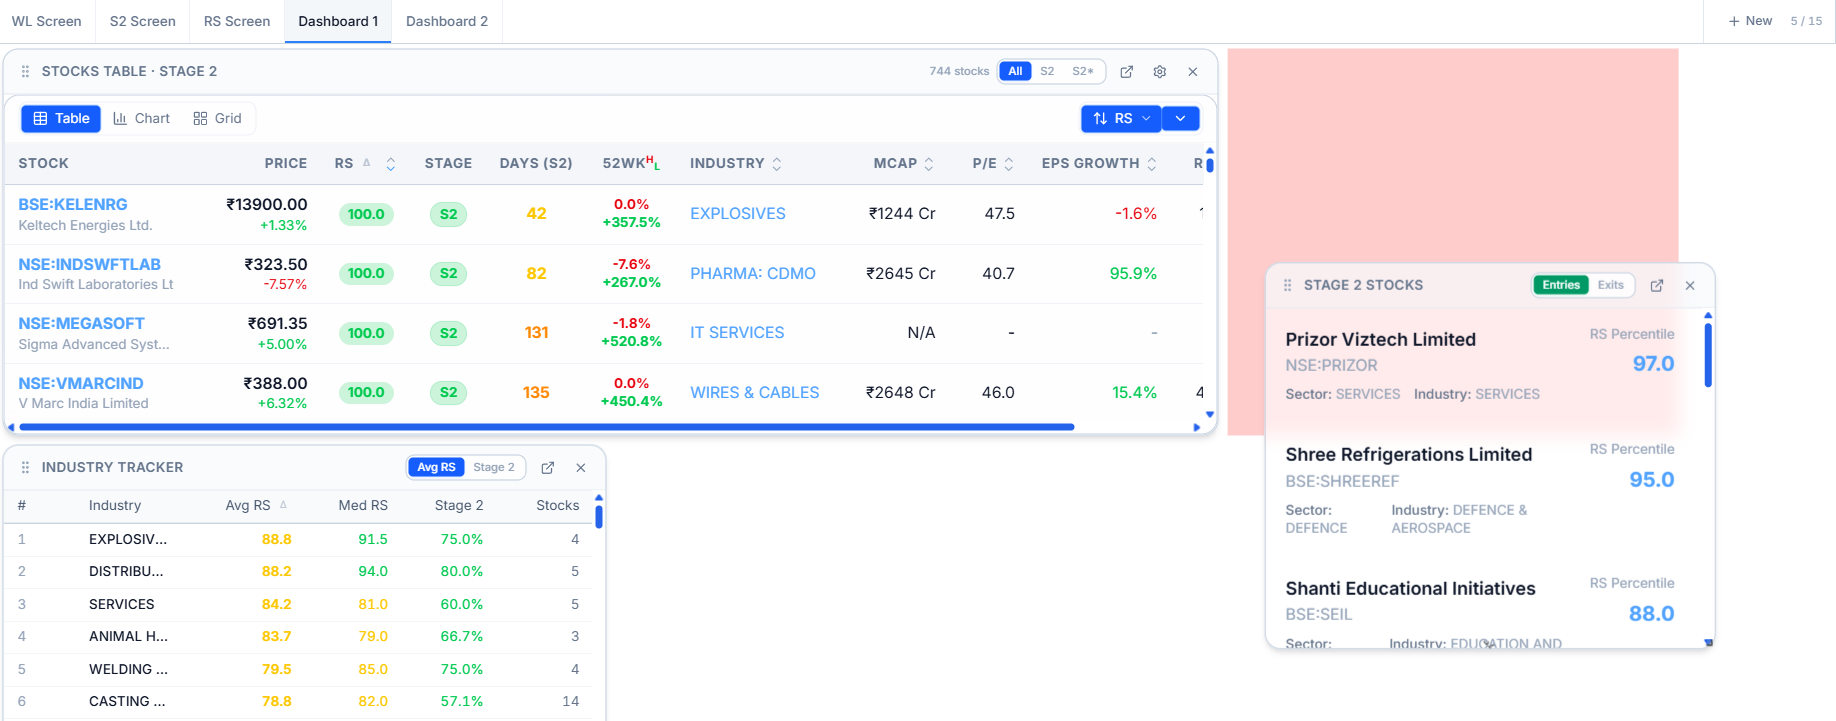Click the Stage 2 column header in Industry Tracker

click(459, 506)
